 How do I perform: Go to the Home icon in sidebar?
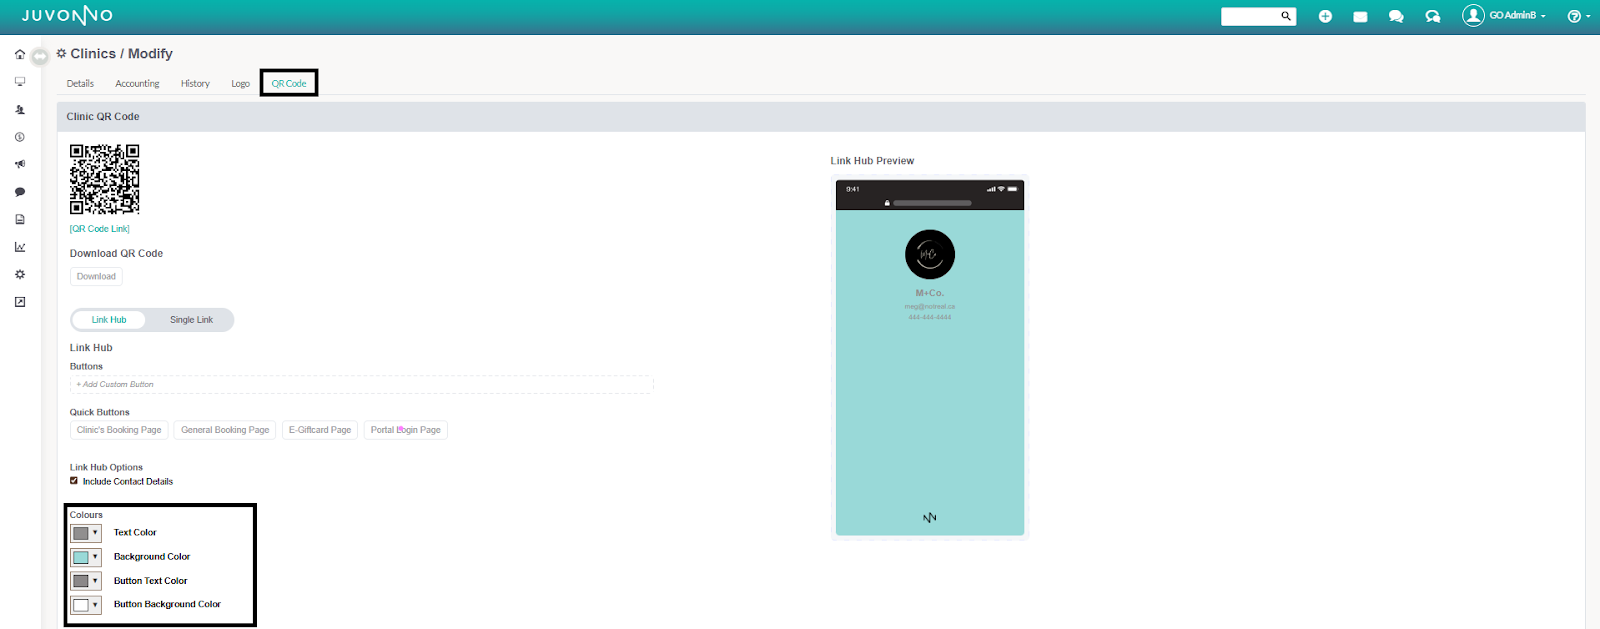coord(20,54)
